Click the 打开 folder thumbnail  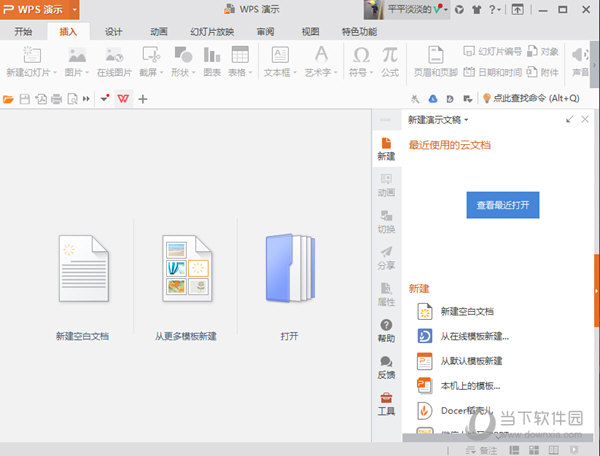[x=290, y=268]
